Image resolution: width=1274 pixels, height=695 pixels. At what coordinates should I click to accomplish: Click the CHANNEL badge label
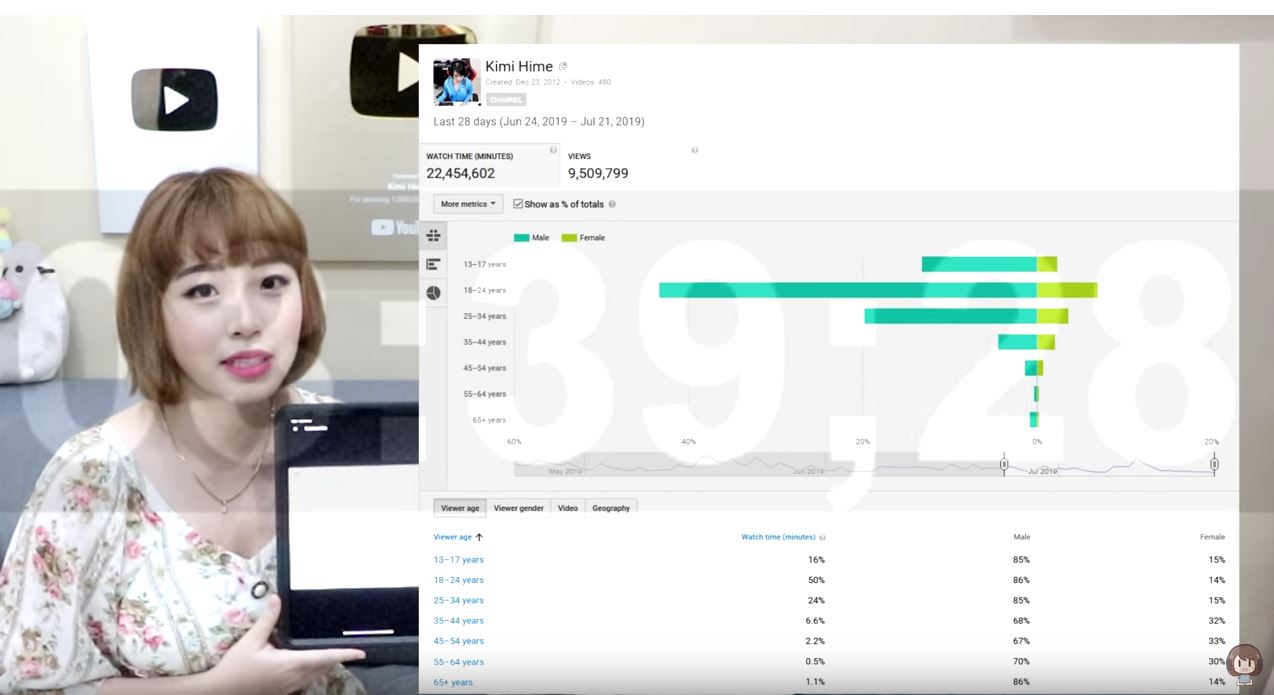point(505,100)
